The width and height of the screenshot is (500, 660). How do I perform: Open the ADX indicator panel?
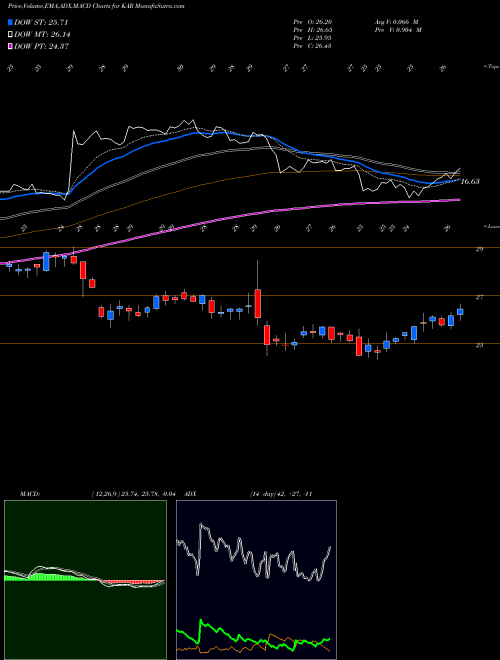click(256, 580)
